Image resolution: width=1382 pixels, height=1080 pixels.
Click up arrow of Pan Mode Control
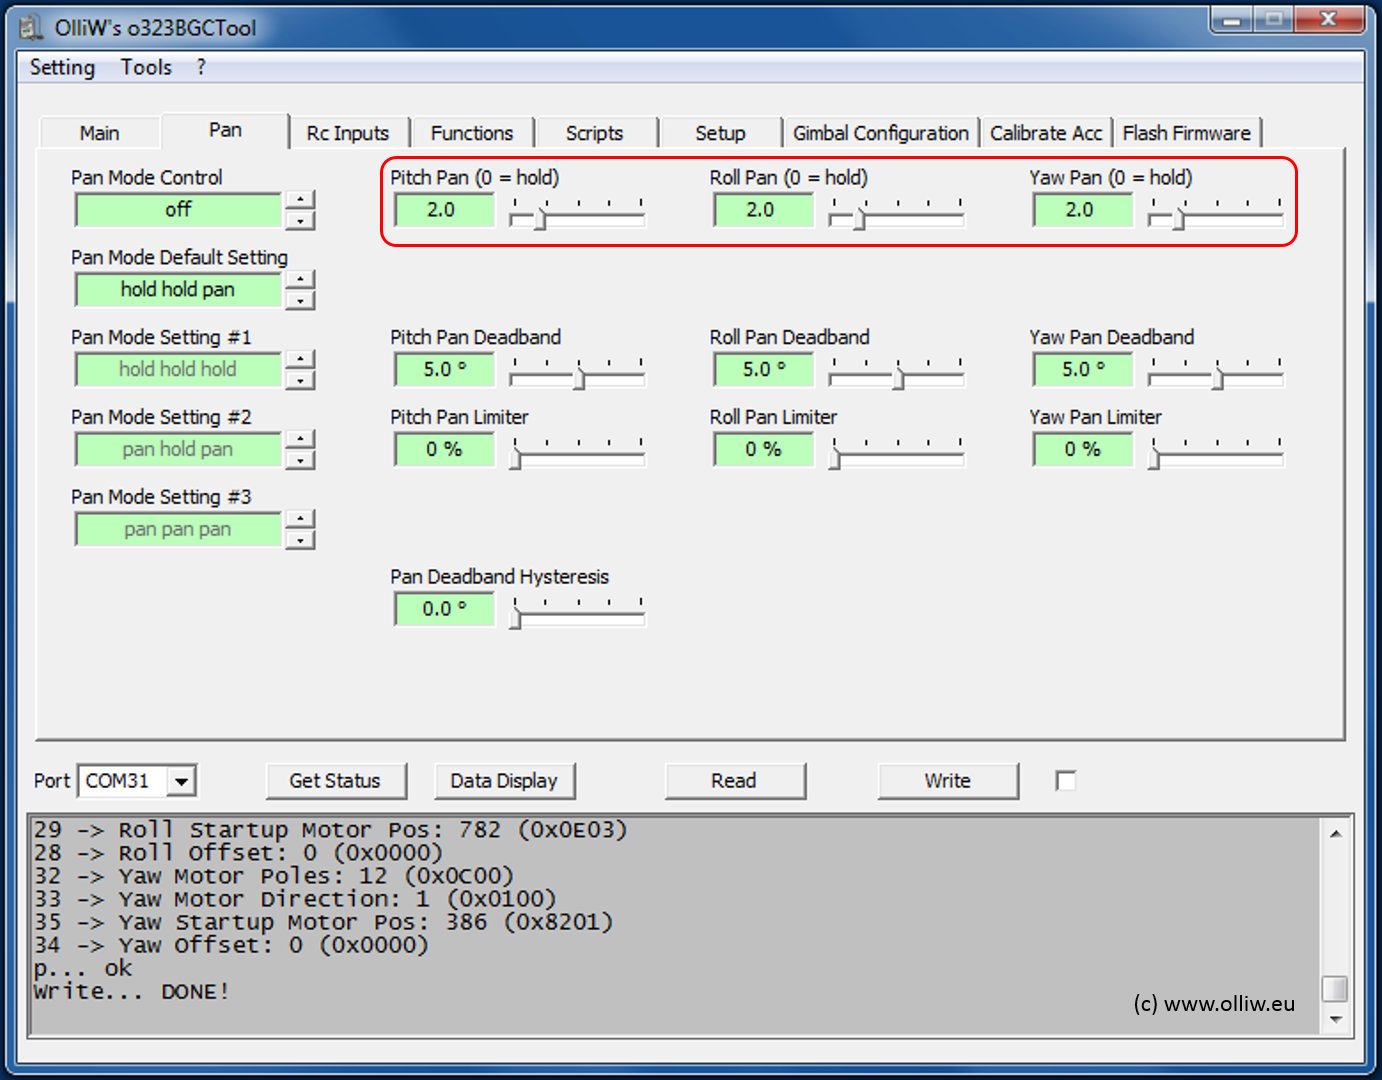click(300, 200)
